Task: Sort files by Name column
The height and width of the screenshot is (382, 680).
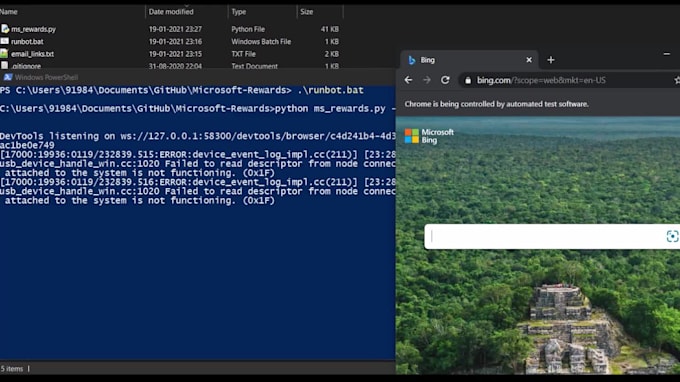Action: [9, 12]
